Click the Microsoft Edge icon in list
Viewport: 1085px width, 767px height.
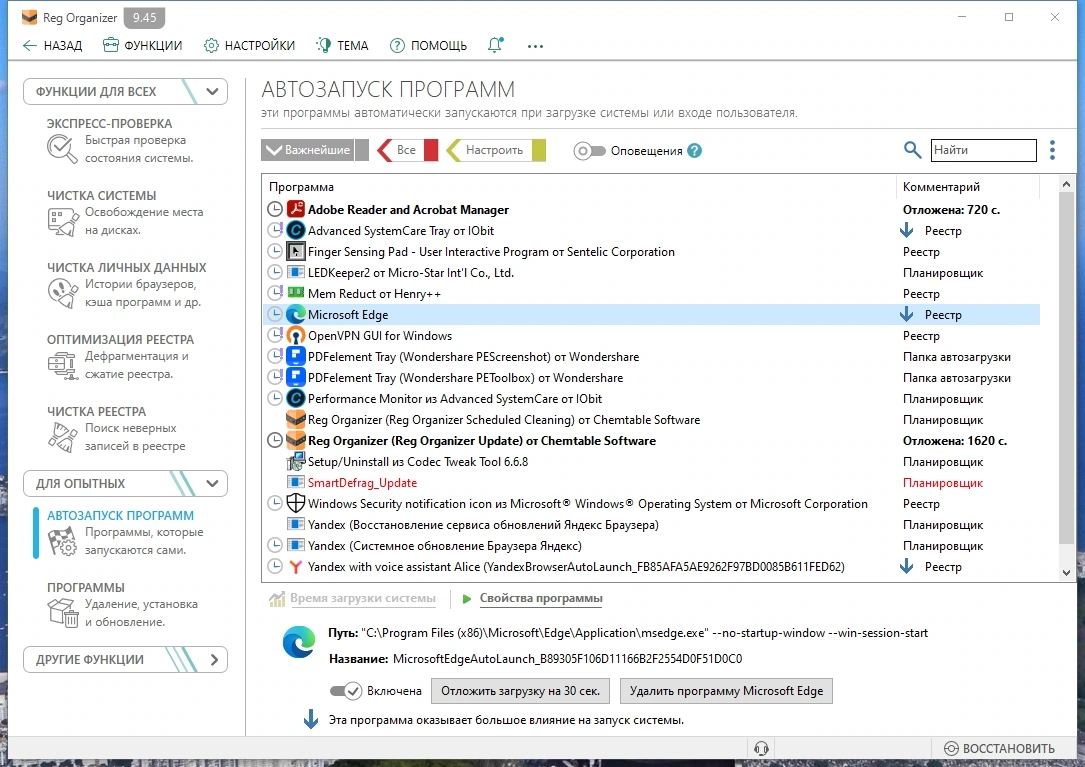pos(295,314)
